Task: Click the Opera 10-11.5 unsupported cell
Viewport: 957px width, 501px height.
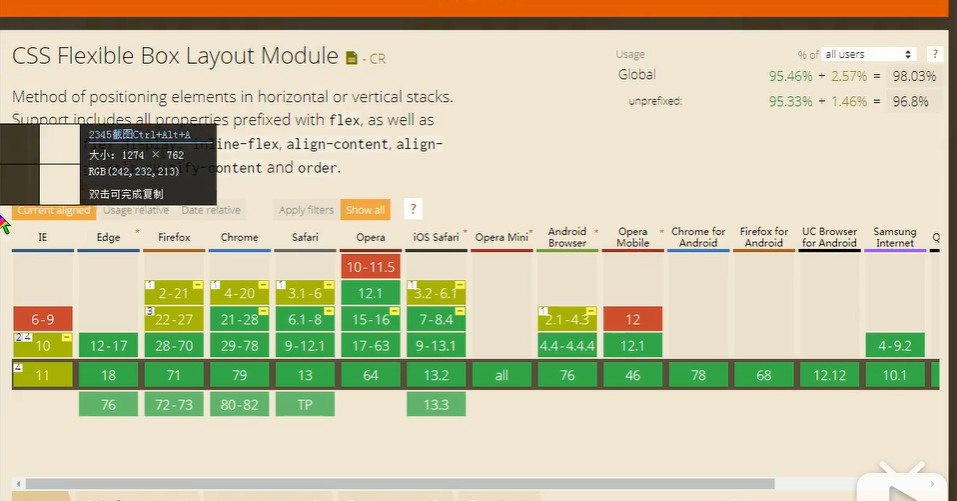Action: 370,267
